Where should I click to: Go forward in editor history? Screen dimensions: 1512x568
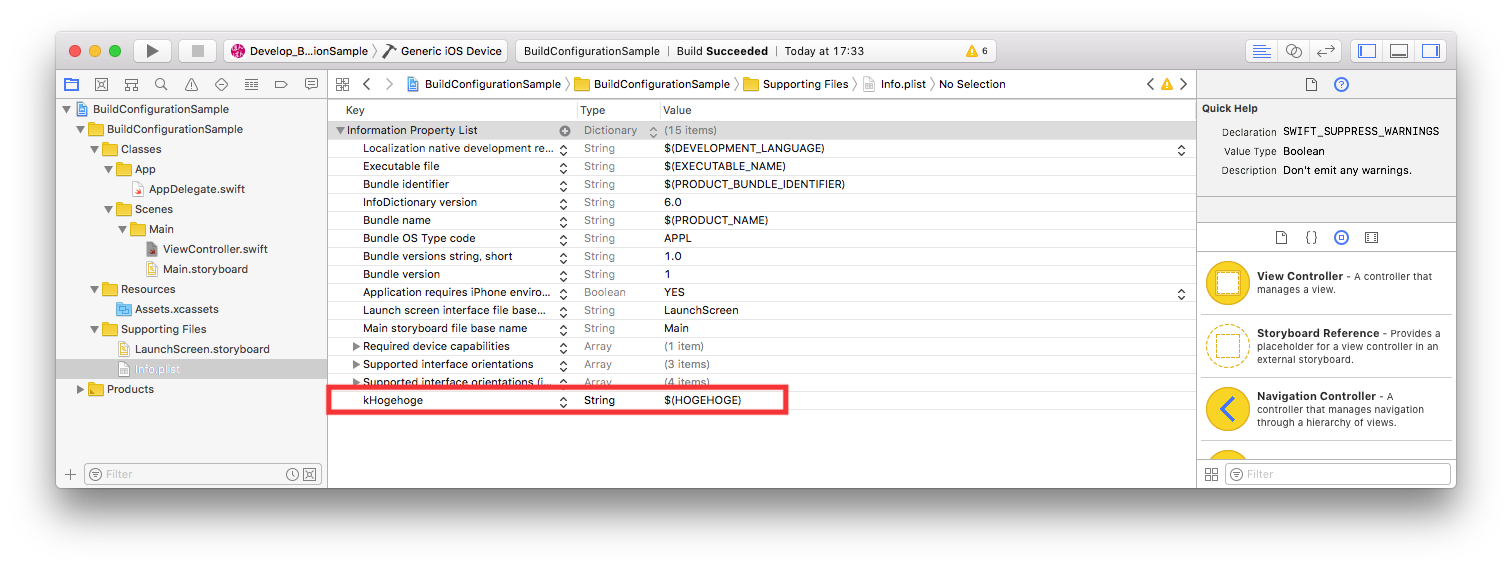point(390,84)
